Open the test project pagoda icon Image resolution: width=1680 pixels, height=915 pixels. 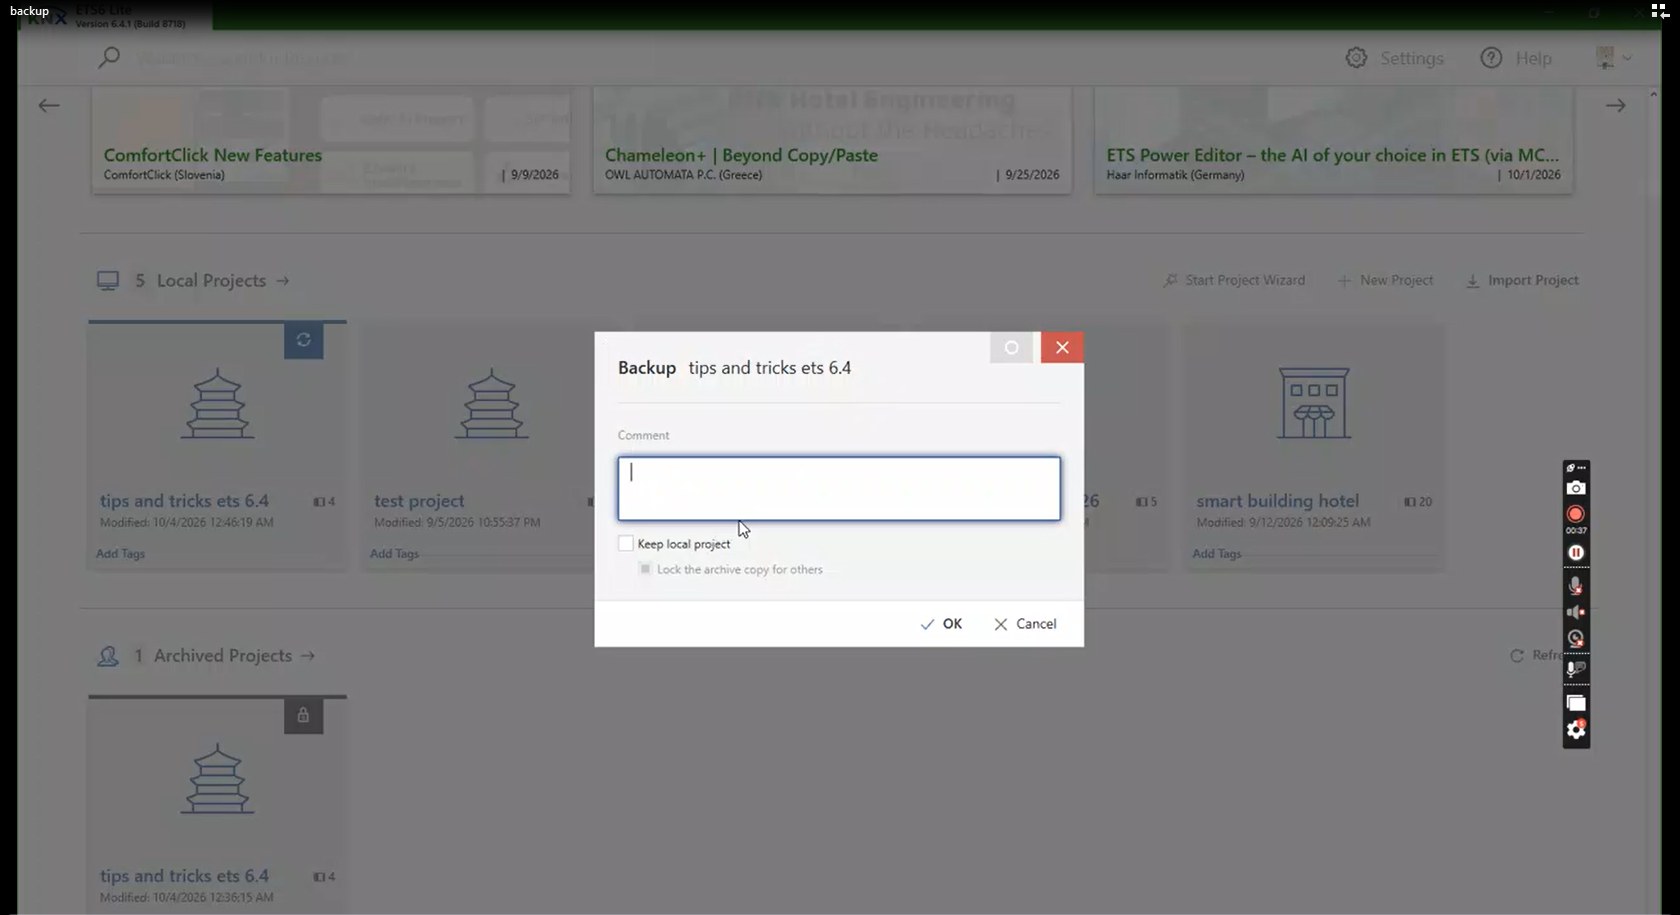tap(491, 404)
